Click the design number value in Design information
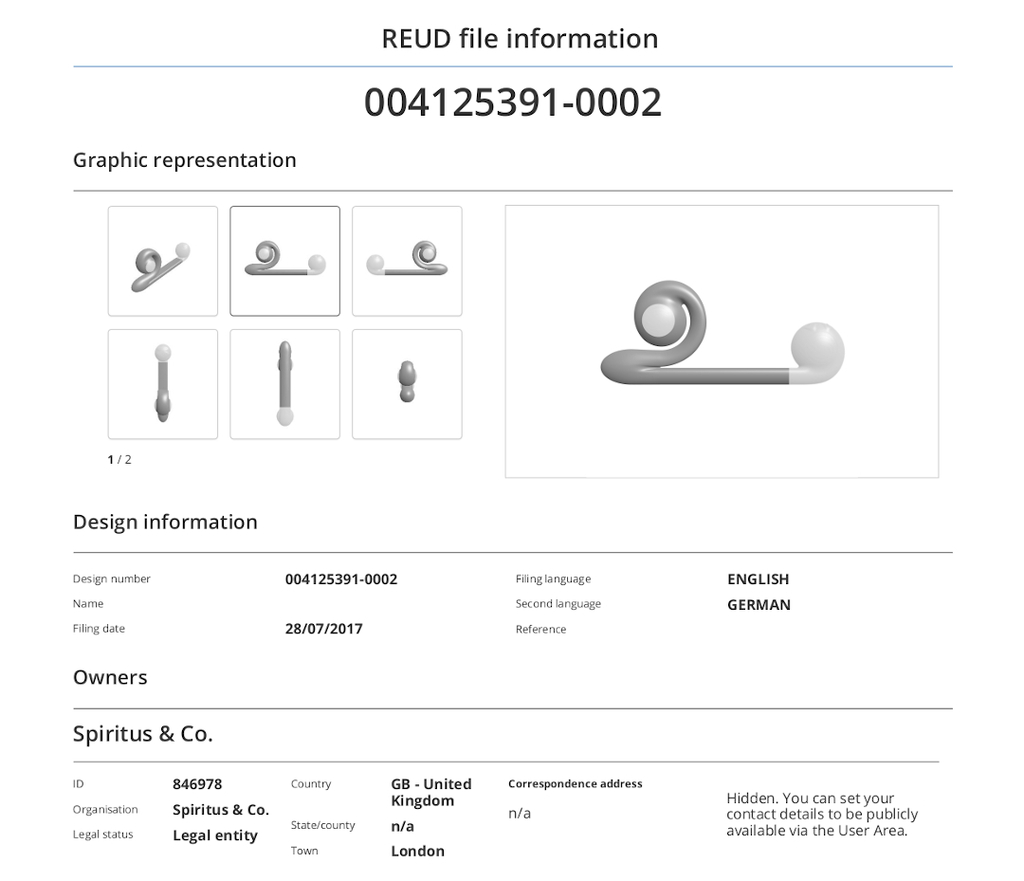 pyautogui.click(x=341, y=579)
